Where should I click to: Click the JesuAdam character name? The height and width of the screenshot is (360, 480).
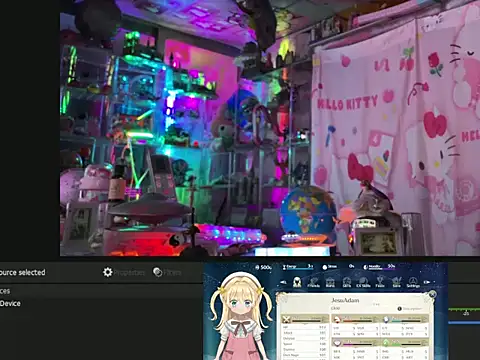pos(345,300)
